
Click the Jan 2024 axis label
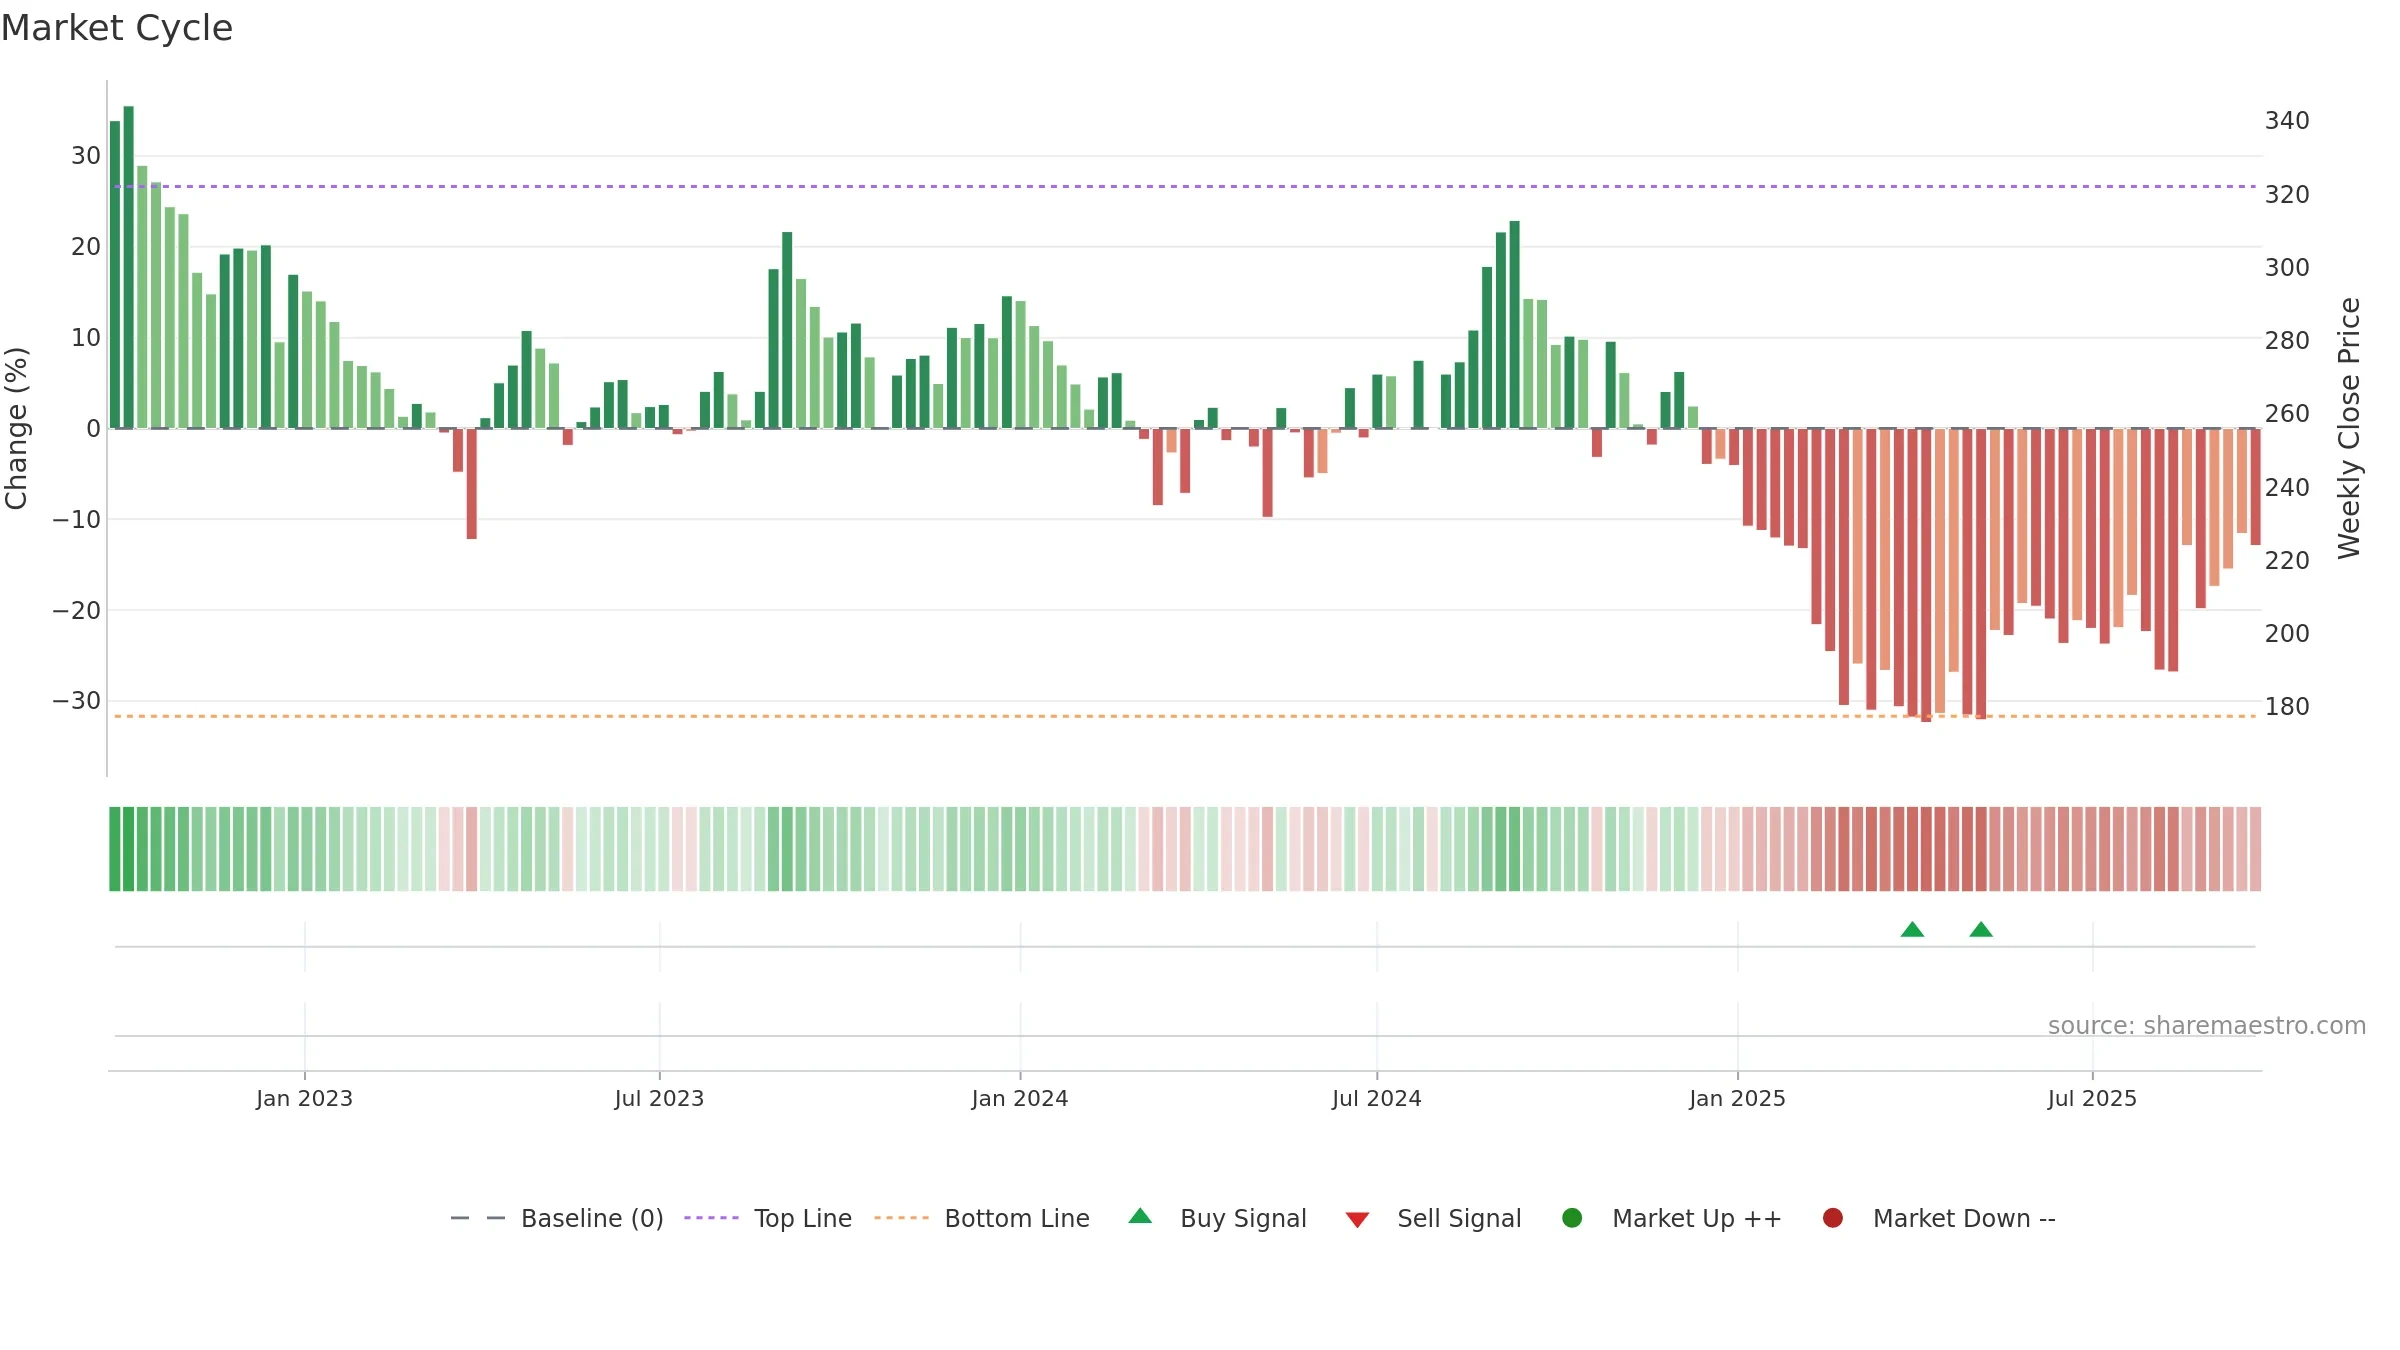1020,1098
